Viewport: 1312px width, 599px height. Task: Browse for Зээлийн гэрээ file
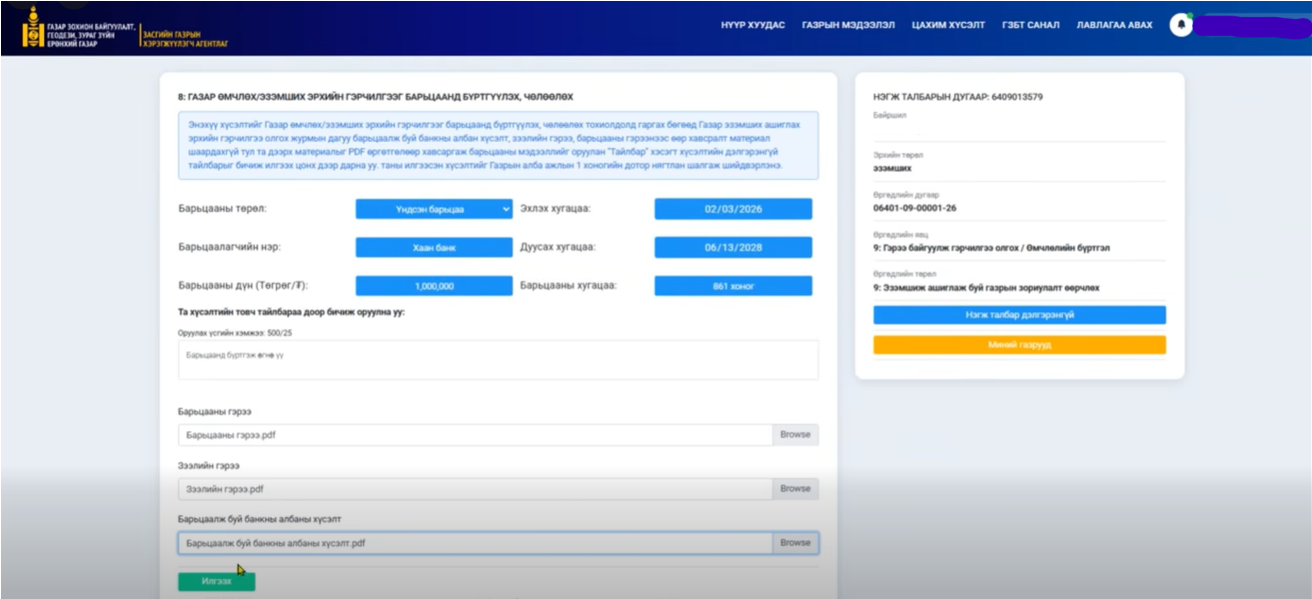pyautogui.click(x=795, y=489)
